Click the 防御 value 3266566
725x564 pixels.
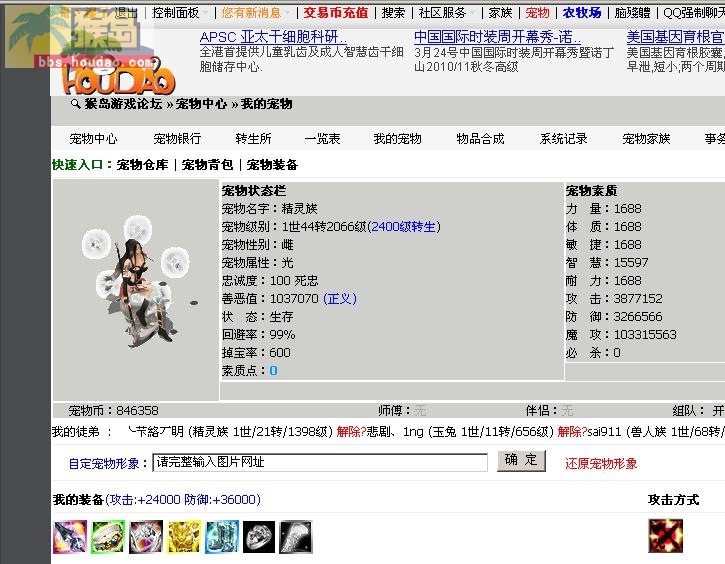(x=638, y=317)
